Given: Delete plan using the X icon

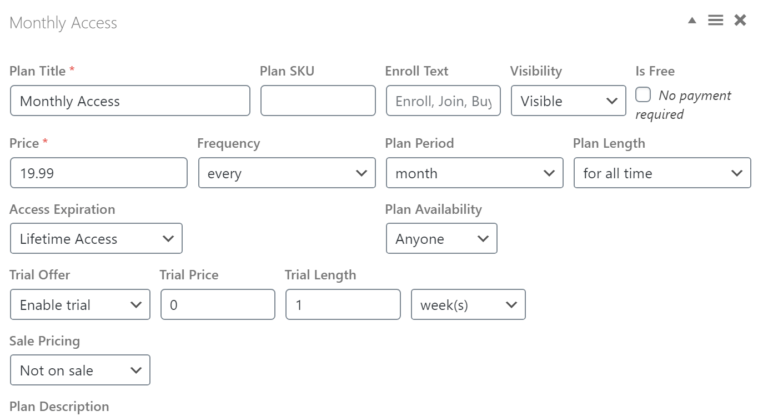Looking at the screenshot, I should (740, 20).
